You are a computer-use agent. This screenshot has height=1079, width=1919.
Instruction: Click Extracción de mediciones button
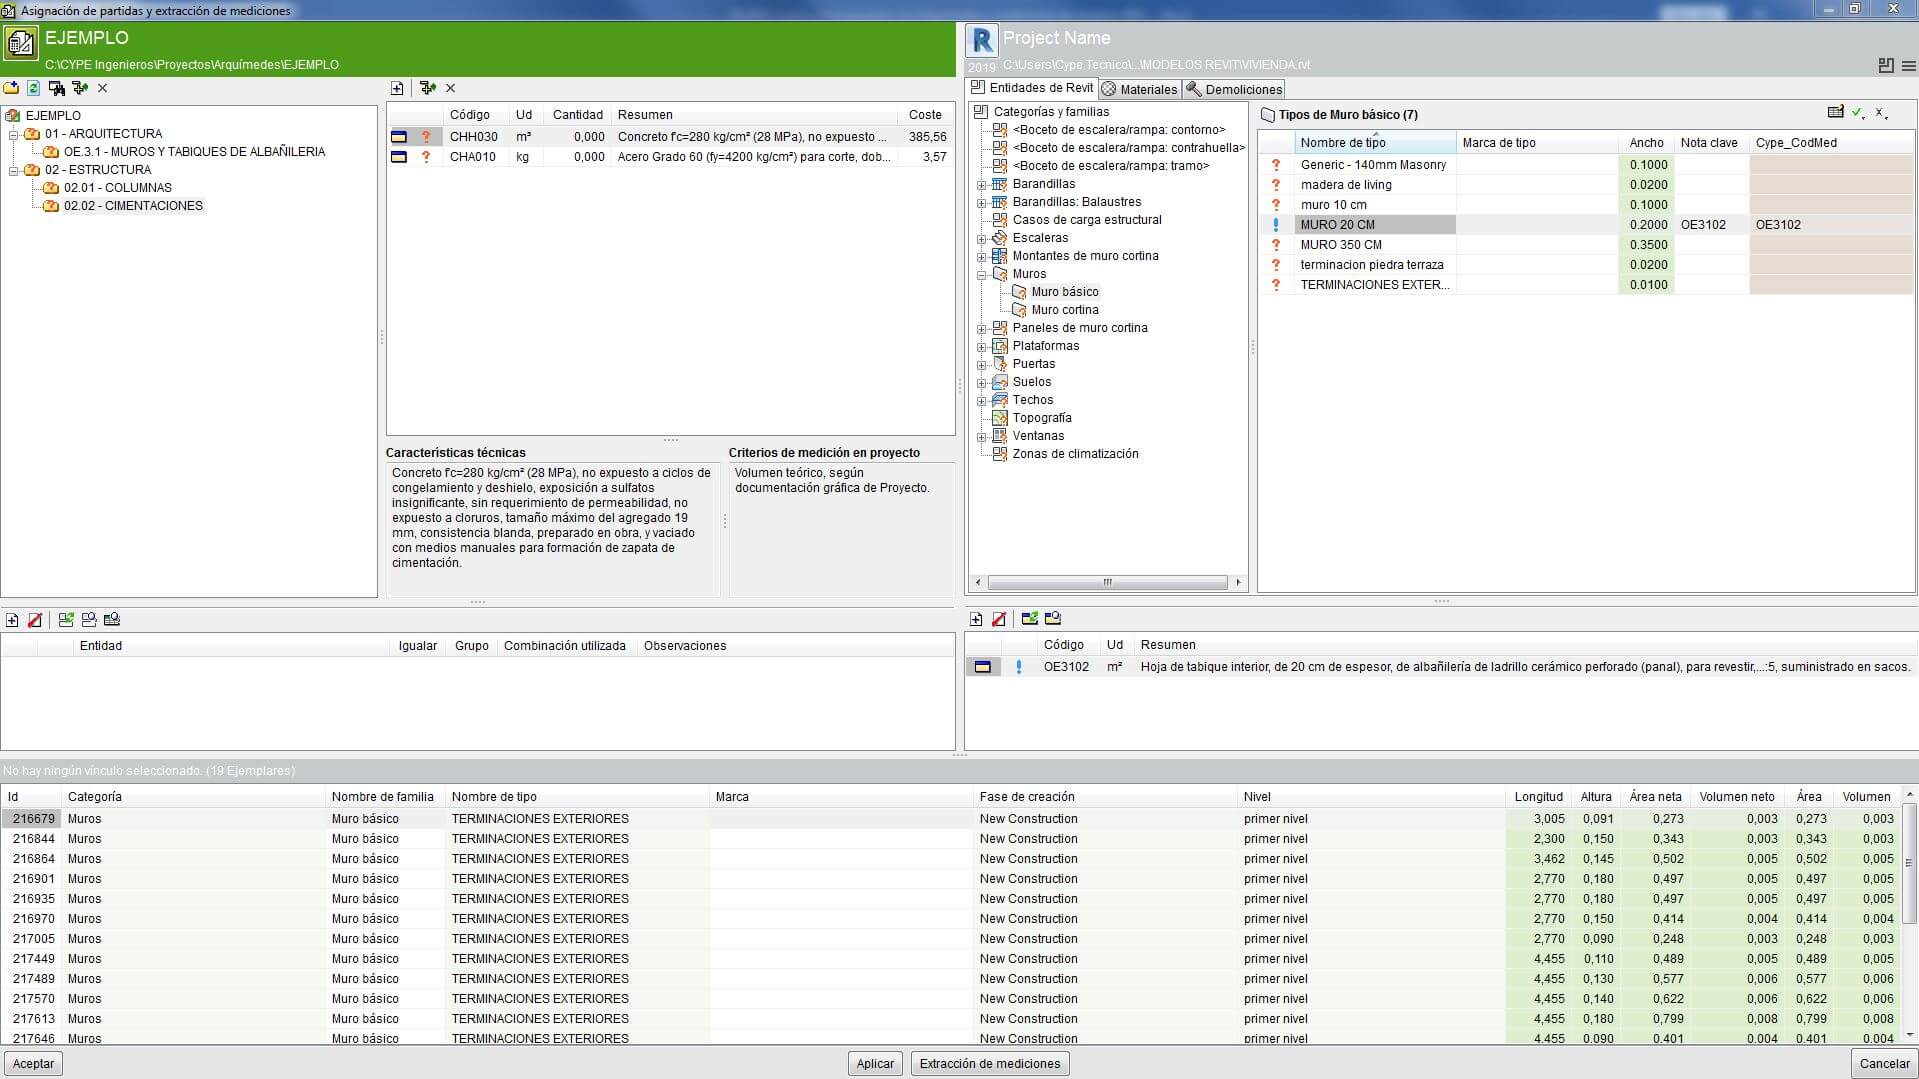(990, 1063)
